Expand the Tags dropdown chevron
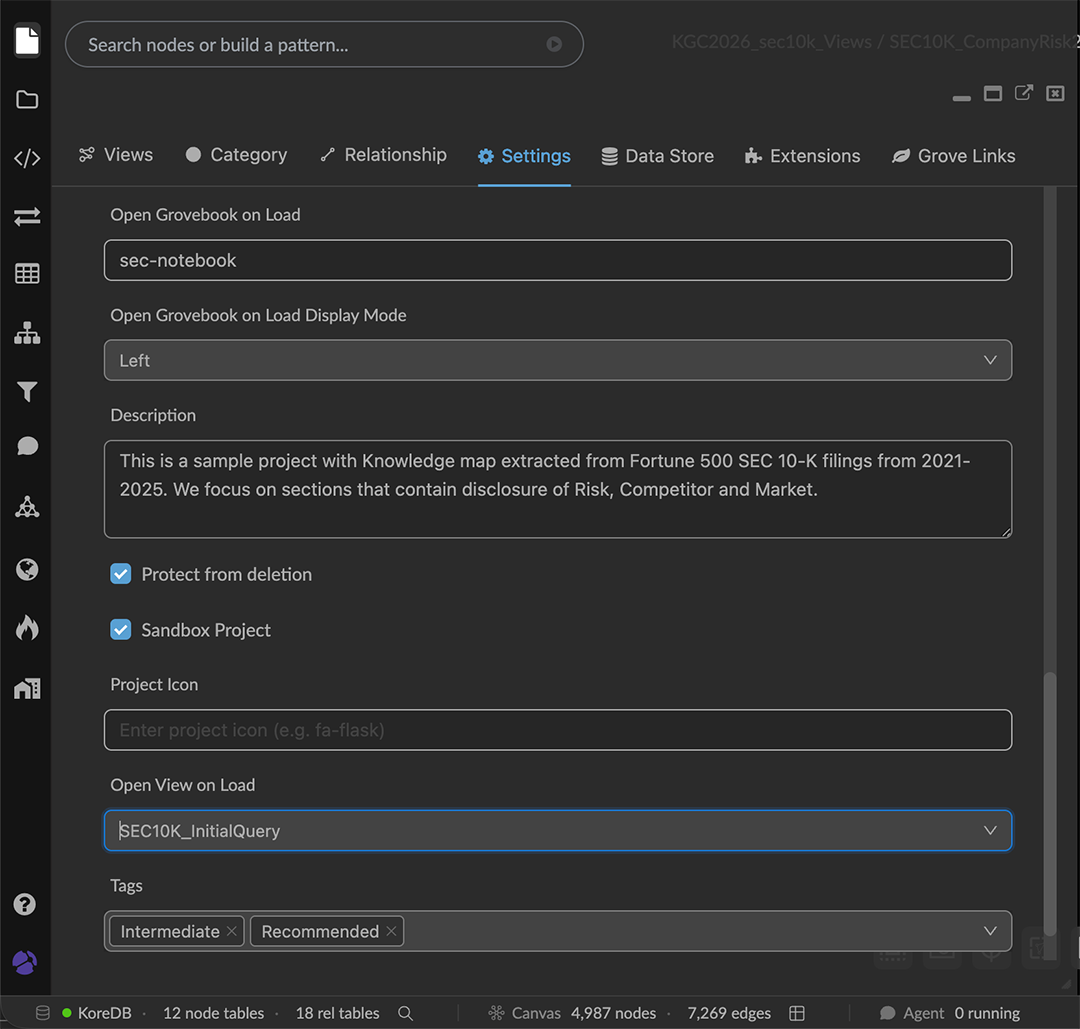This screenshot has height=1029, width=1080. pyautogui.click(x=990, y=931)
